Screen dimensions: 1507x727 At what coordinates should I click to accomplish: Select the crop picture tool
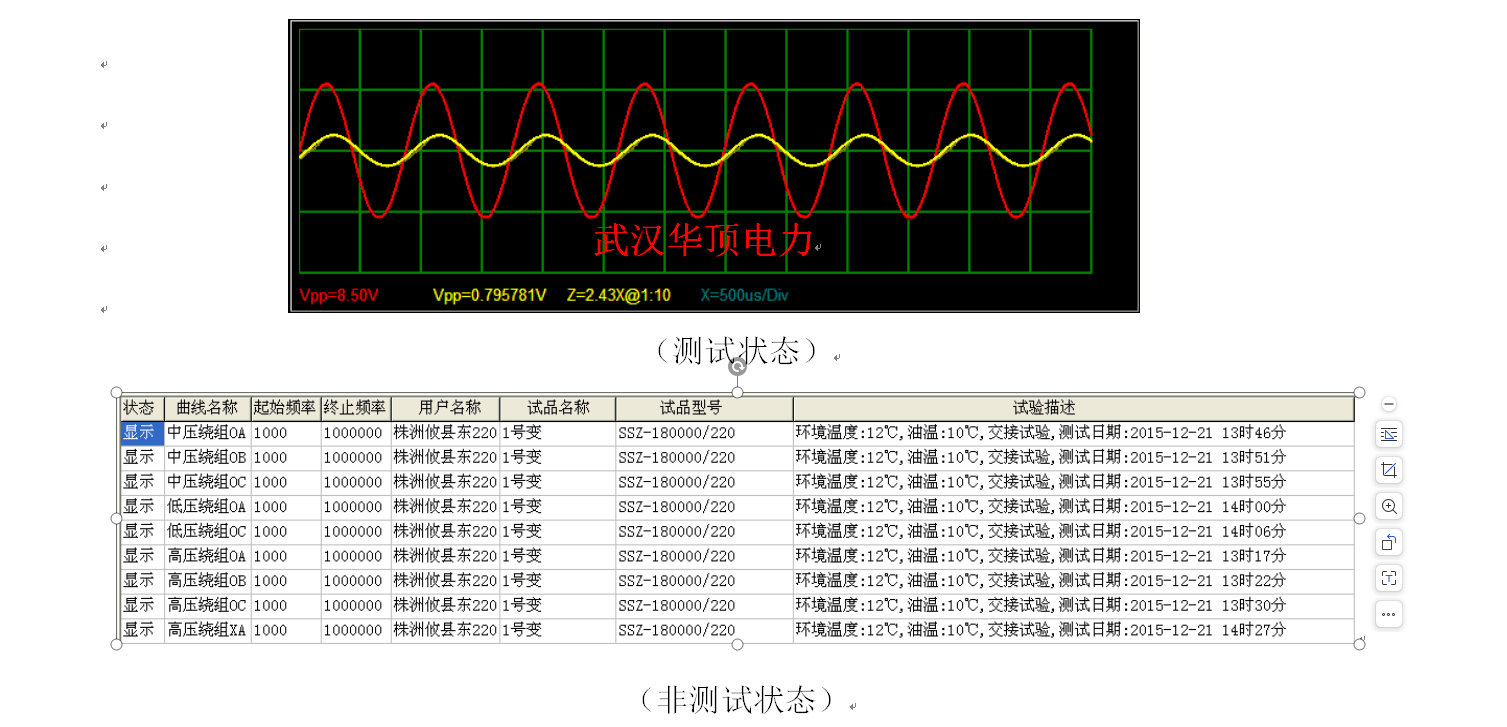click(1389, 470)
